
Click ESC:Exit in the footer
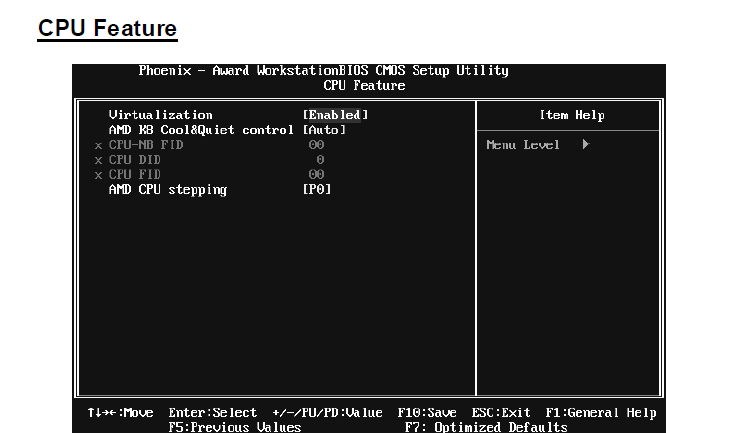[x=501, y=412]
